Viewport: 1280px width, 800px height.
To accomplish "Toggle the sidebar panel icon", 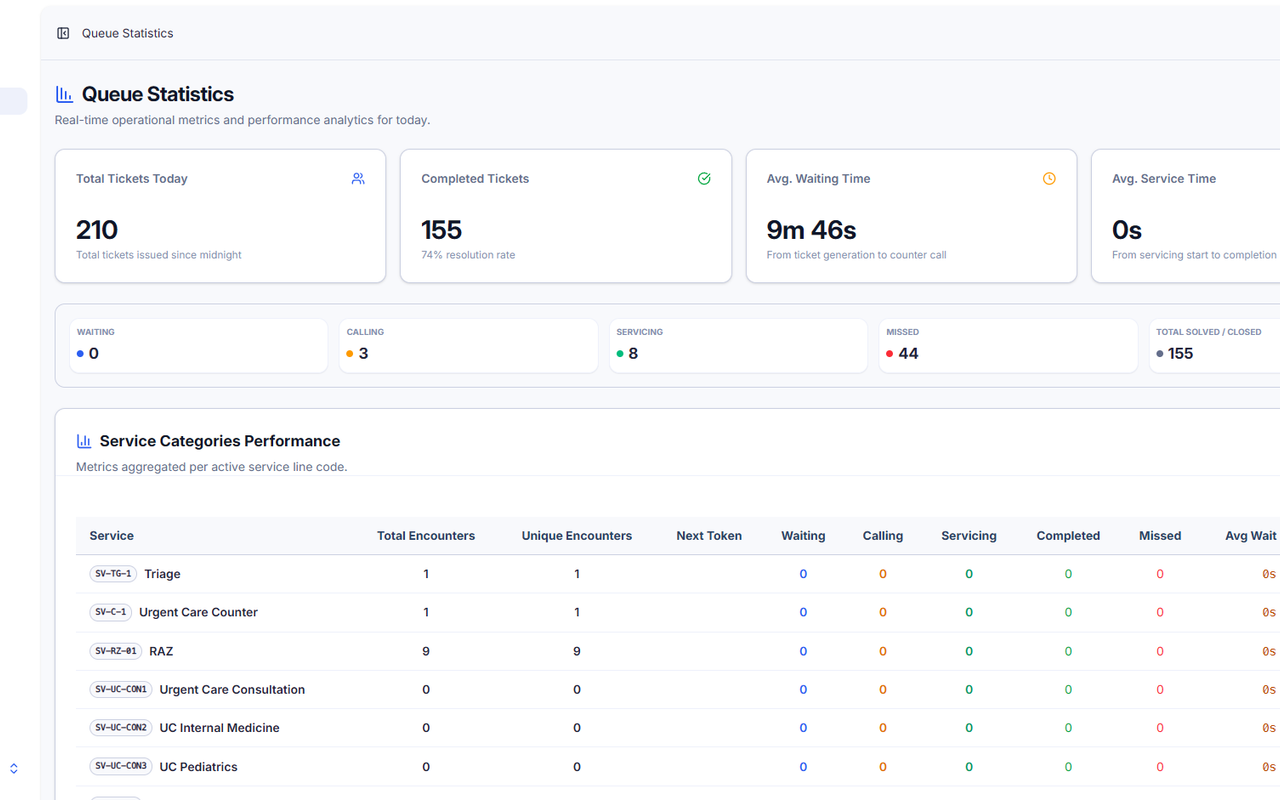I will tap(63, 33).
